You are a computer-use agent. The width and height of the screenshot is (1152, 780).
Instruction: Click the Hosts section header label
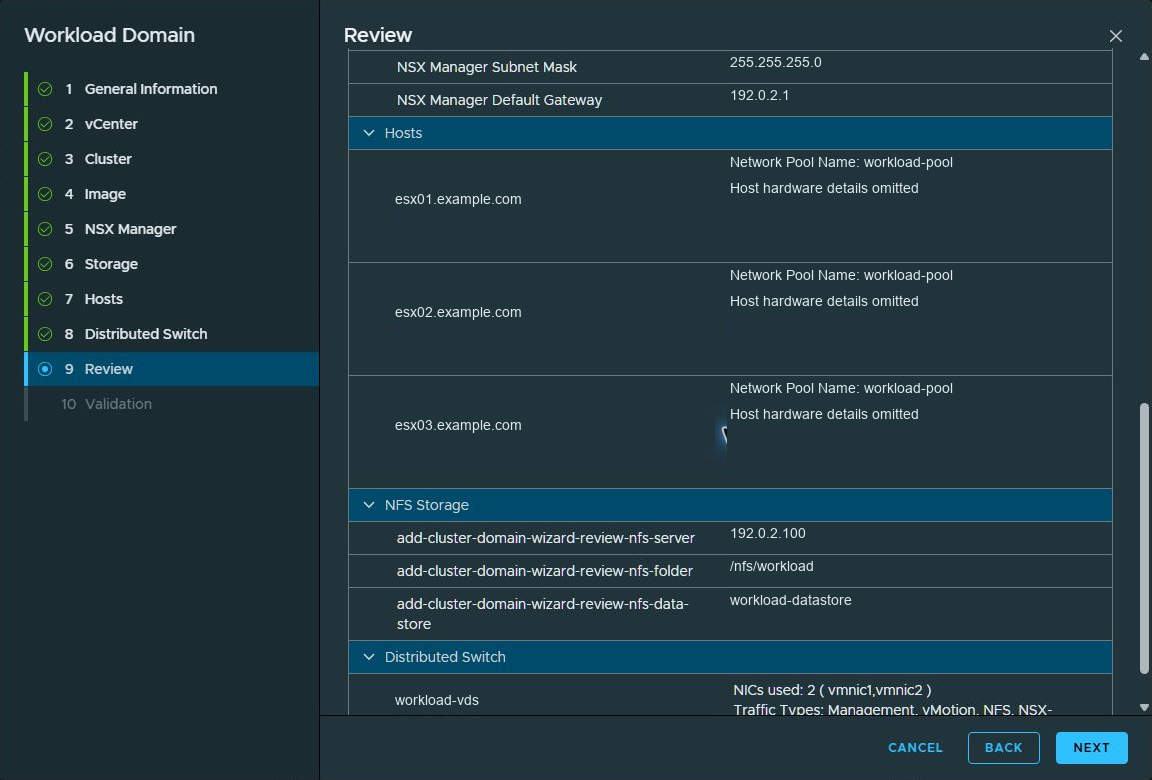click(x=403, y=133)
